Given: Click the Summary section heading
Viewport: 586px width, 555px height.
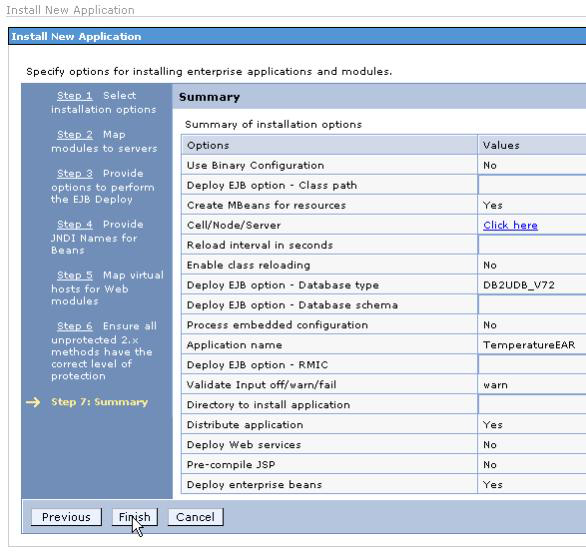Looking at the screenshot, I should [x=209, y=97].
